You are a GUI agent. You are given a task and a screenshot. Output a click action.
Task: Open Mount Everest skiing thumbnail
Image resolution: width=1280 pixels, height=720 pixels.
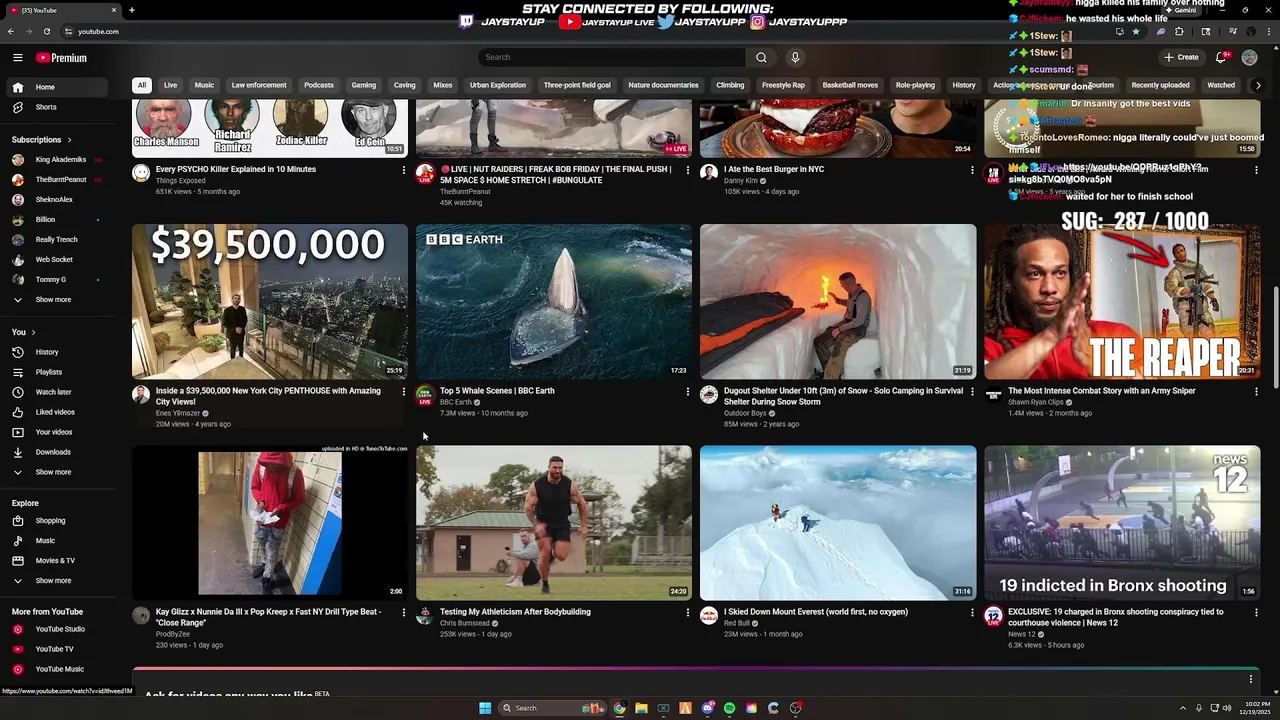pos(838,523)
